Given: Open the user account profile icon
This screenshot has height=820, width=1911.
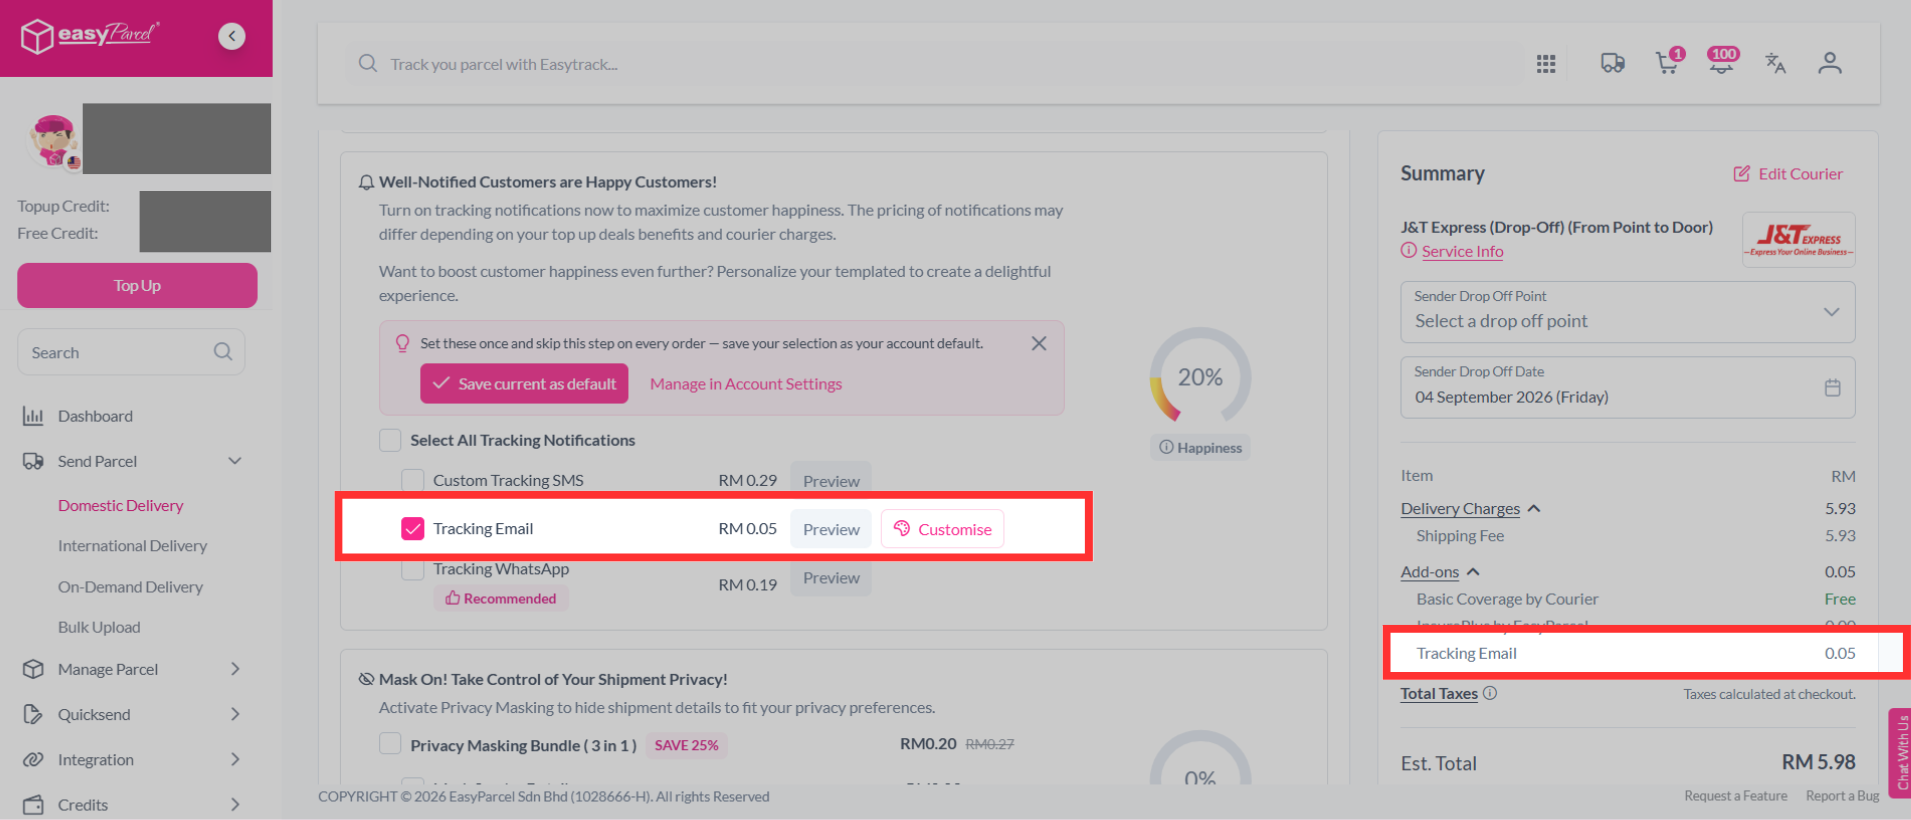Looking at the screenshot, I should [1830, 64].
